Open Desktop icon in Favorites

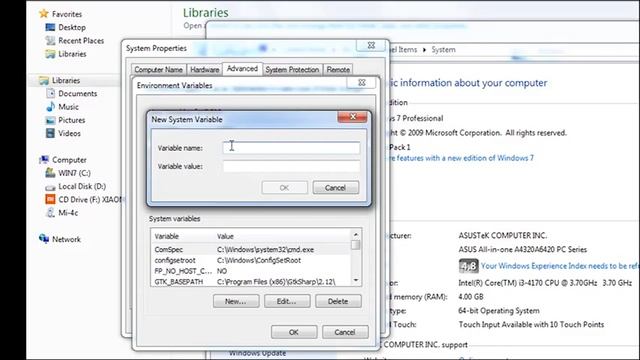pyautogui.click(x=50, y=27)
